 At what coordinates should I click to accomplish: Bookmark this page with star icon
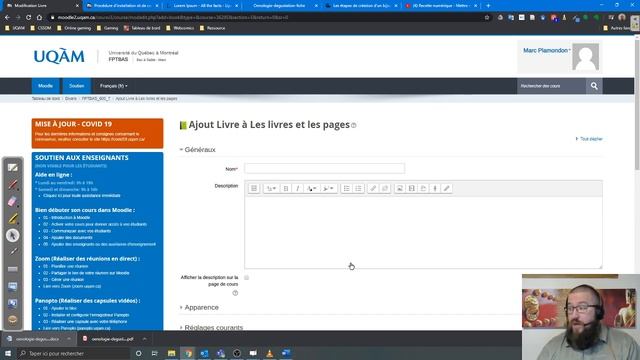coord(487,18)
